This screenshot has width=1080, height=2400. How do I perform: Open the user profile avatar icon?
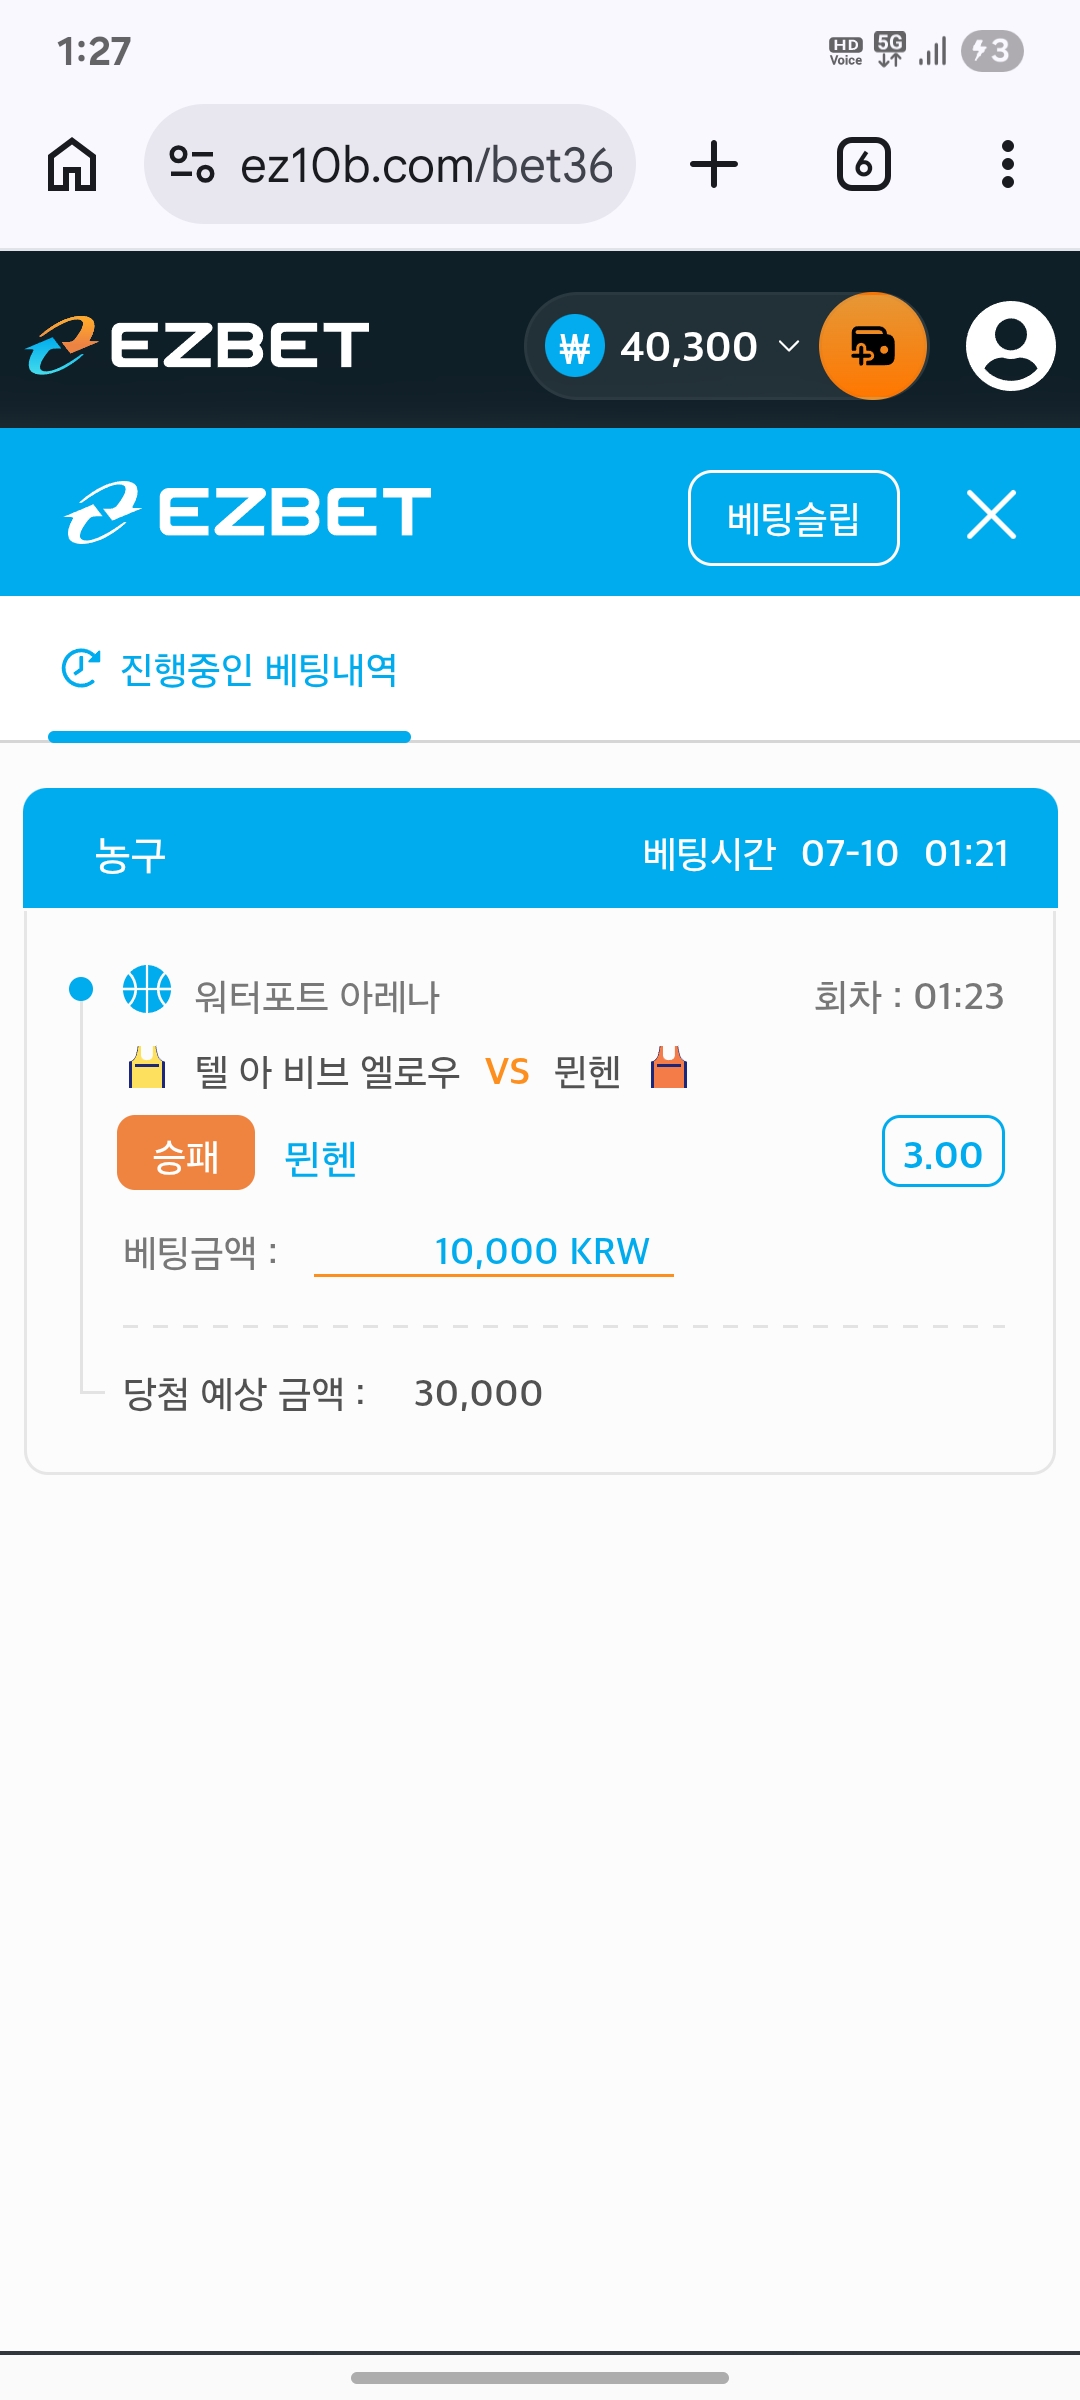pos(1010,346)
